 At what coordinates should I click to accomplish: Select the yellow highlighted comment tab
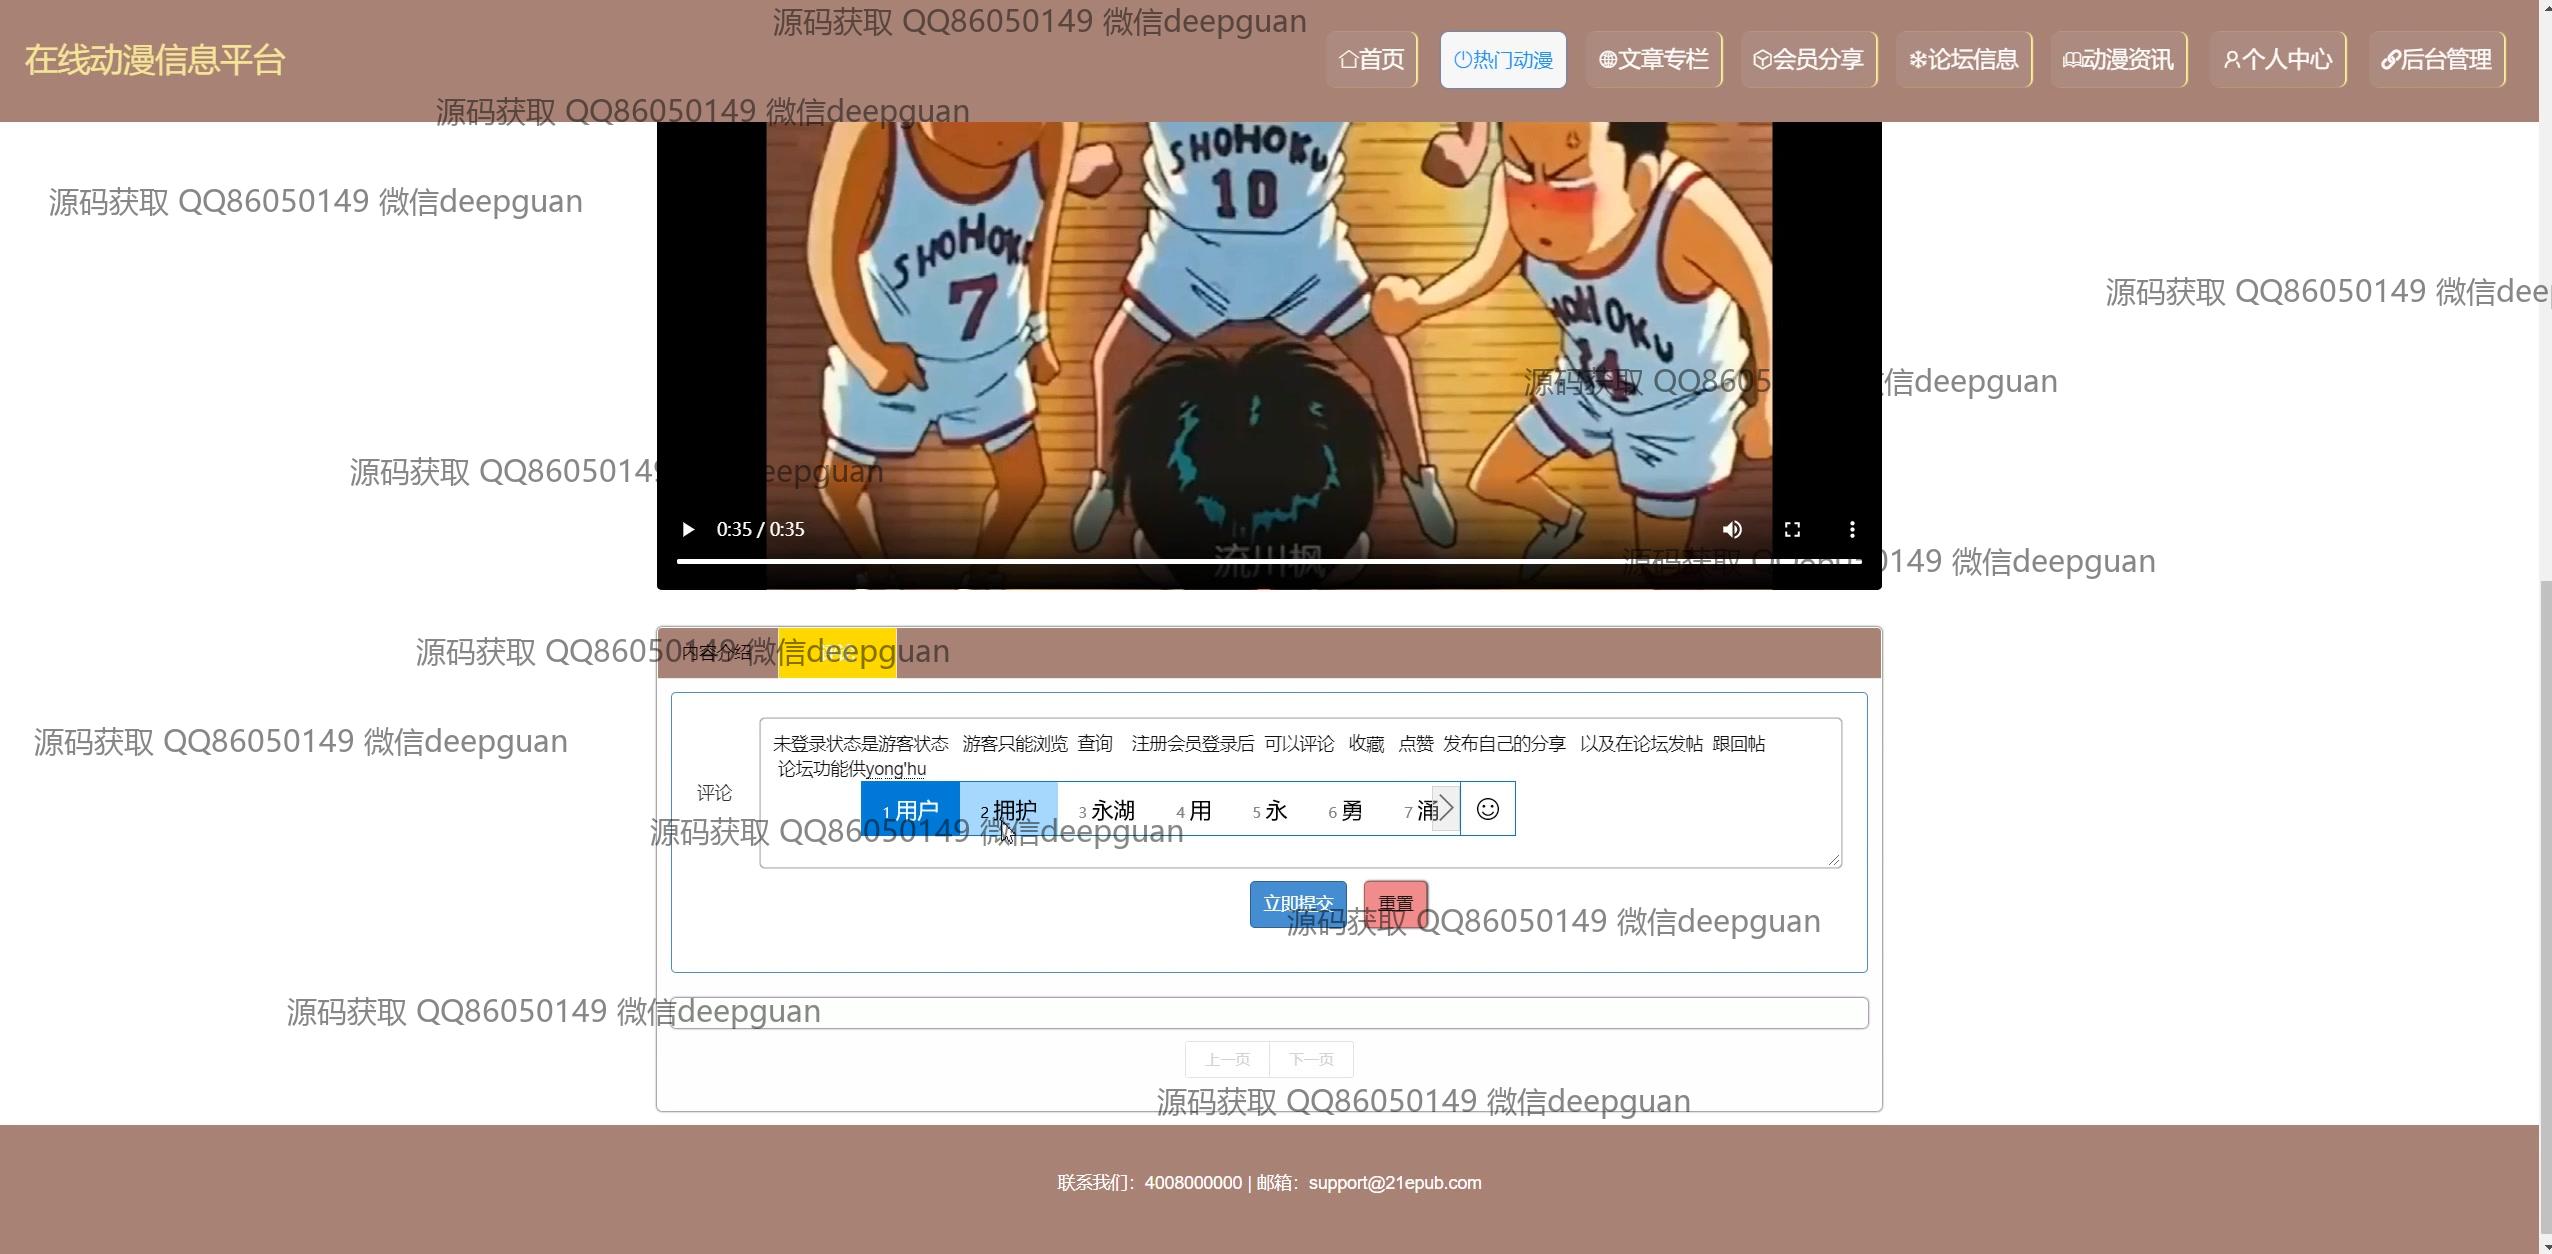[837, 653]
